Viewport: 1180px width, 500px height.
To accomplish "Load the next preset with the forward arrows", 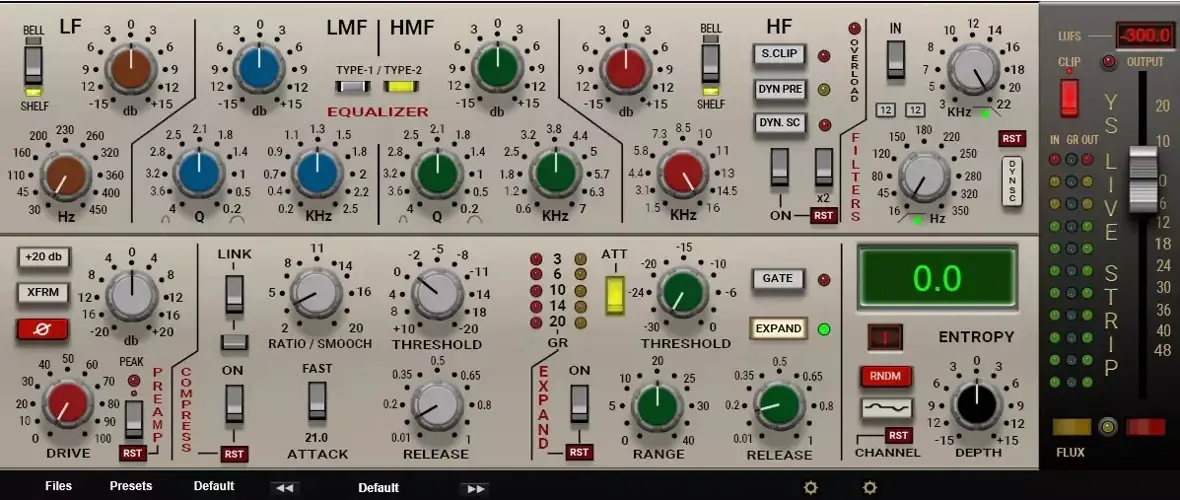I will [476, 488].
